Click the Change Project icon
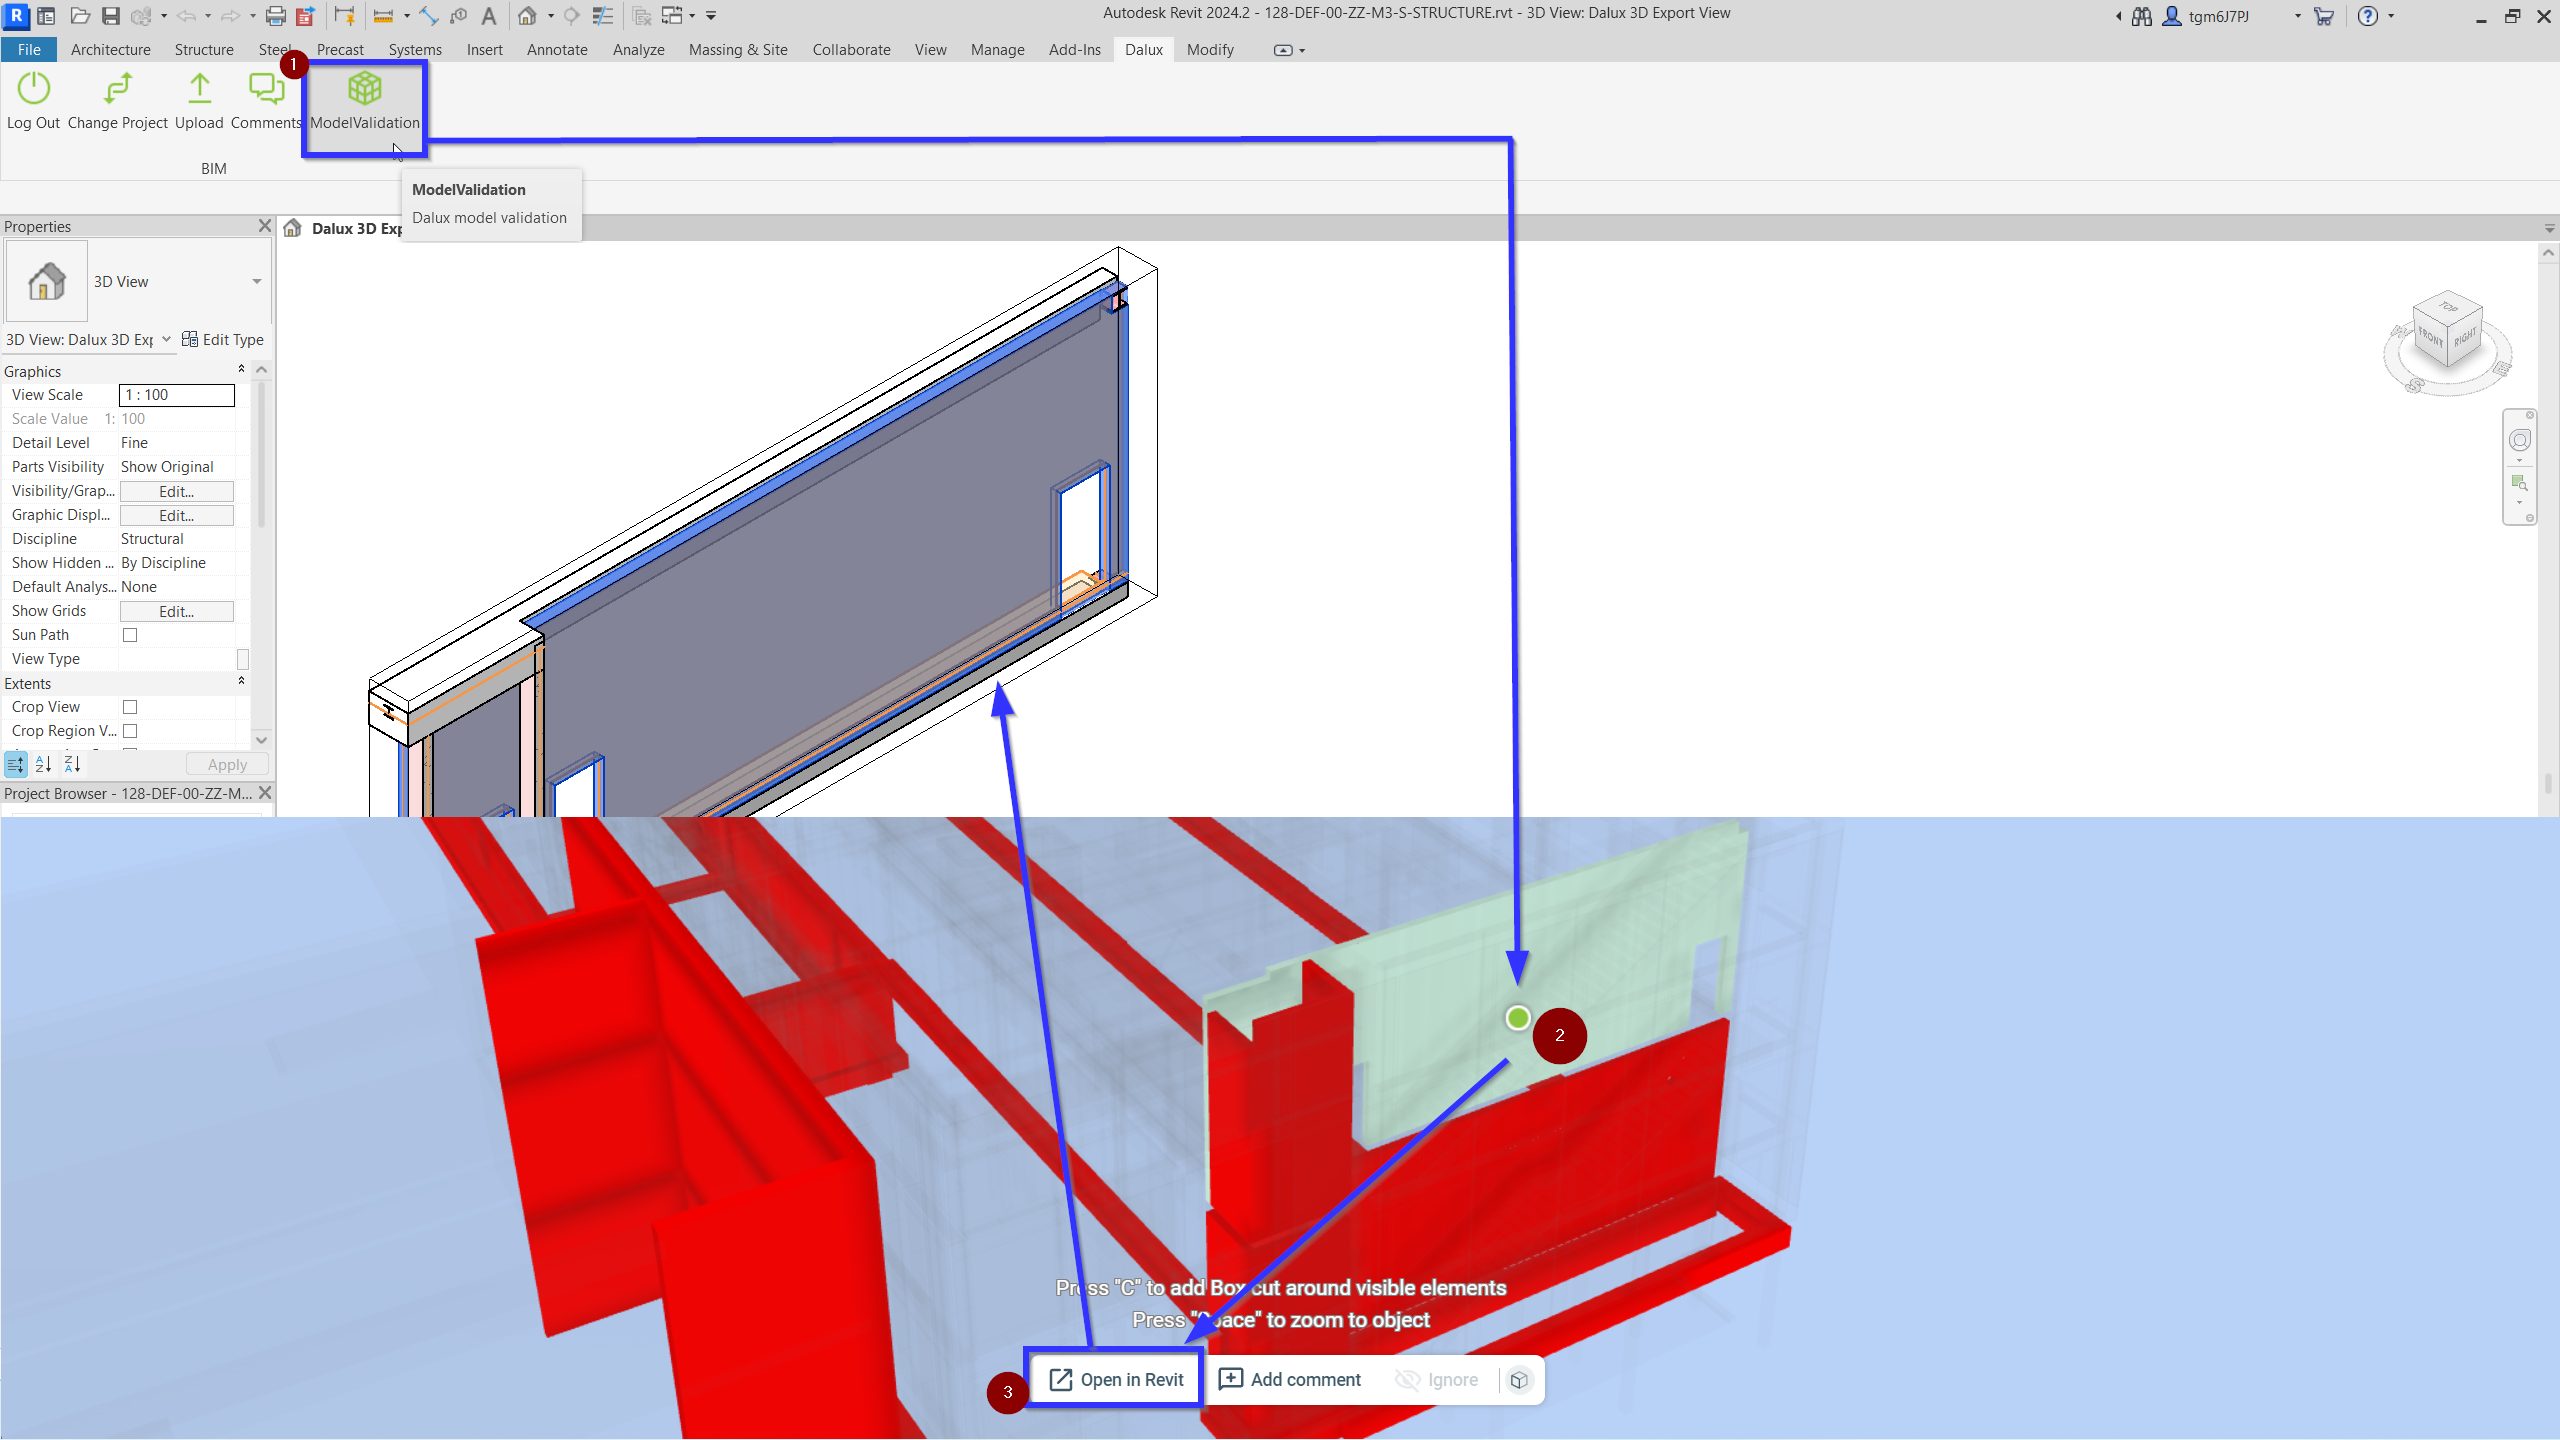Viewport: 2560px width, 1440px height. pyautogui.click(x=117, y=90)
